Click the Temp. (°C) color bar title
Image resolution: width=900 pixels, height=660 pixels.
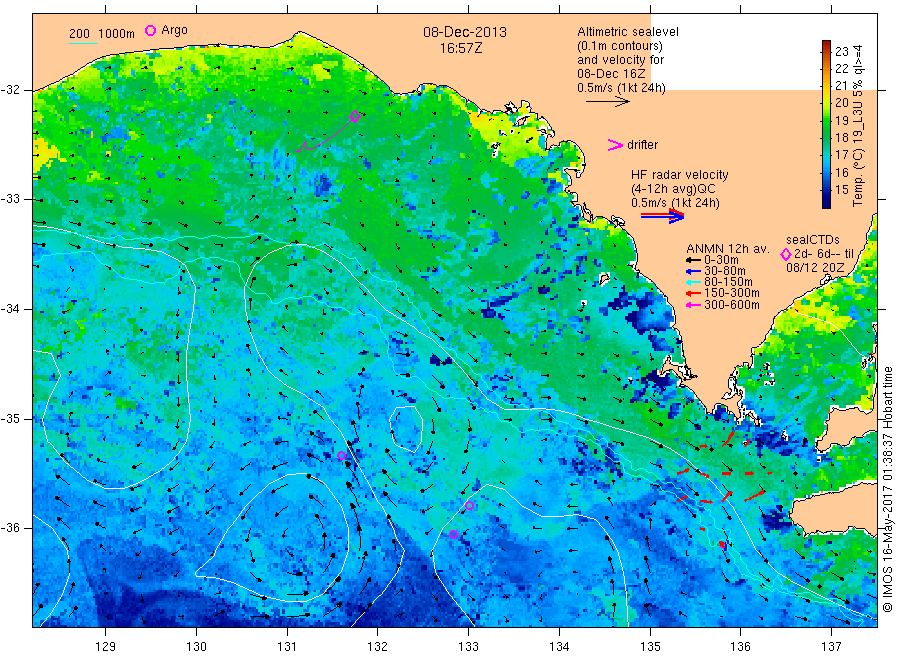[x=858, y=125]
